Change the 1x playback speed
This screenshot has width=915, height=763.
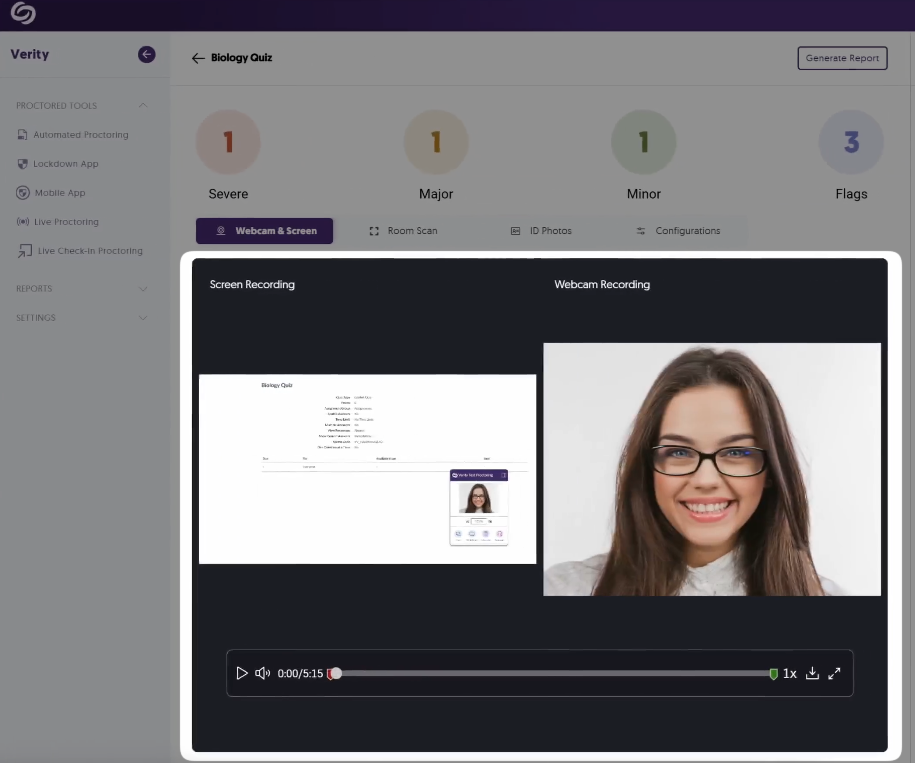coord(789,673)
